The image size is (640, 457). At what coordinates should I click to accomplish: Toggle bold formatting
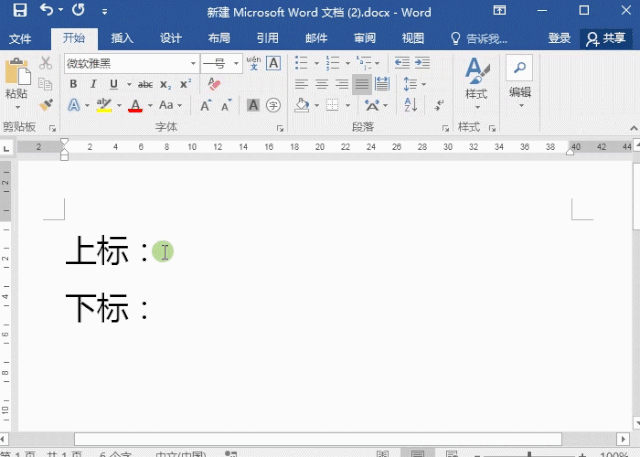coord(73,84)
